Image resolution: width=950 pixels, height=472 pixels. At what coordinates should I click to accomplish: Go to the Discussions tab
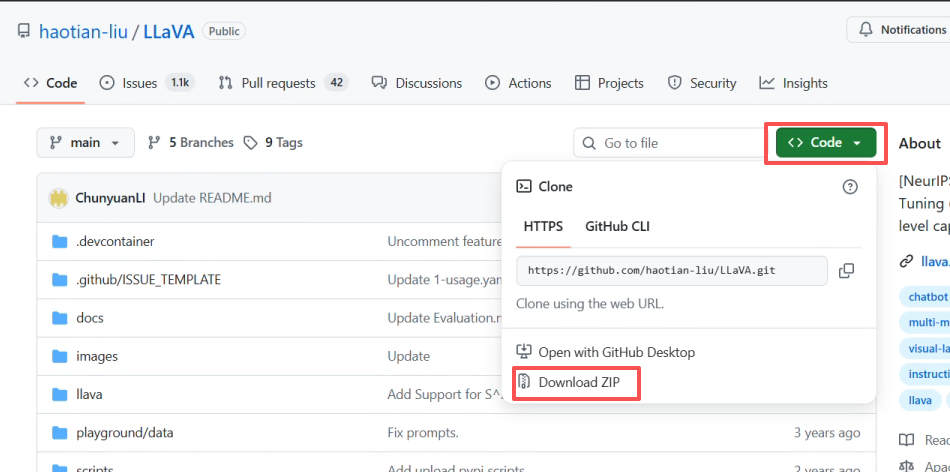[x=417, y=83]
